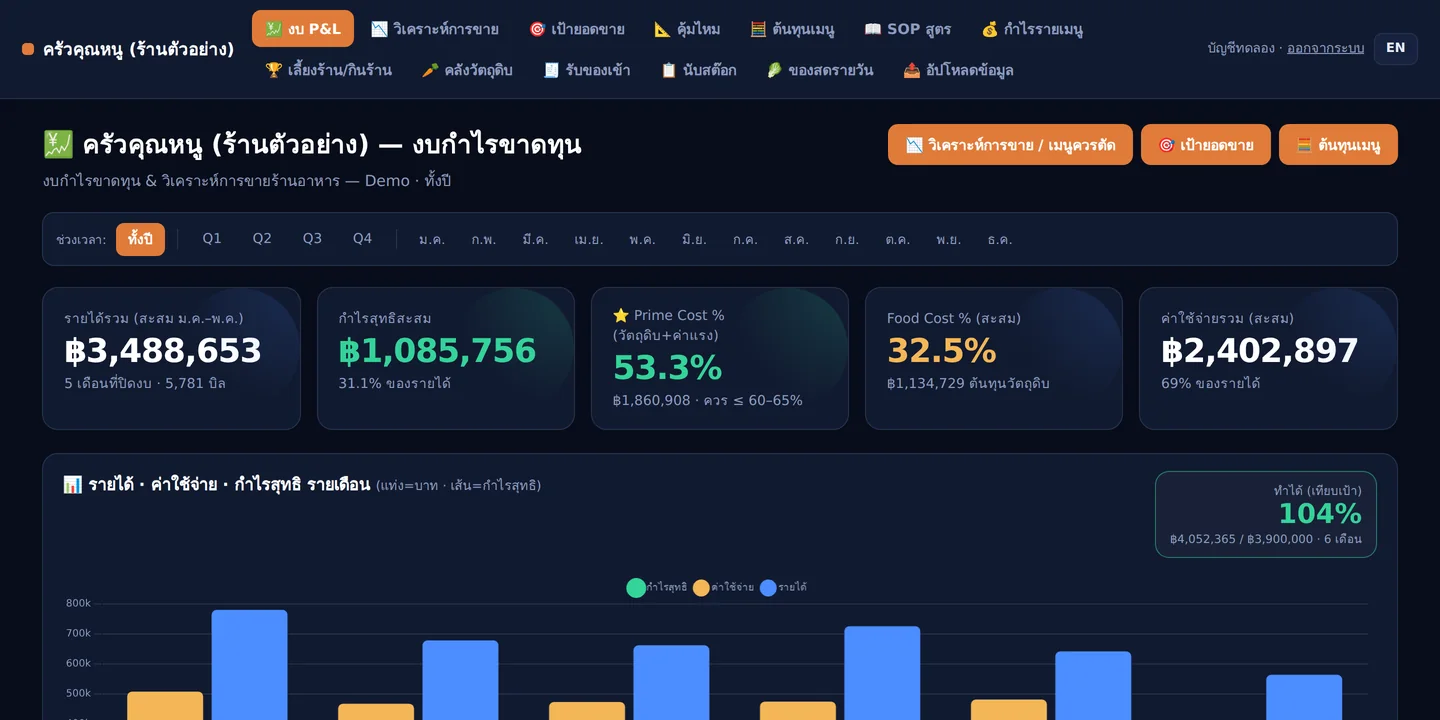
Task: Select the ทั้งปี period filter
Action: point(140,239)
